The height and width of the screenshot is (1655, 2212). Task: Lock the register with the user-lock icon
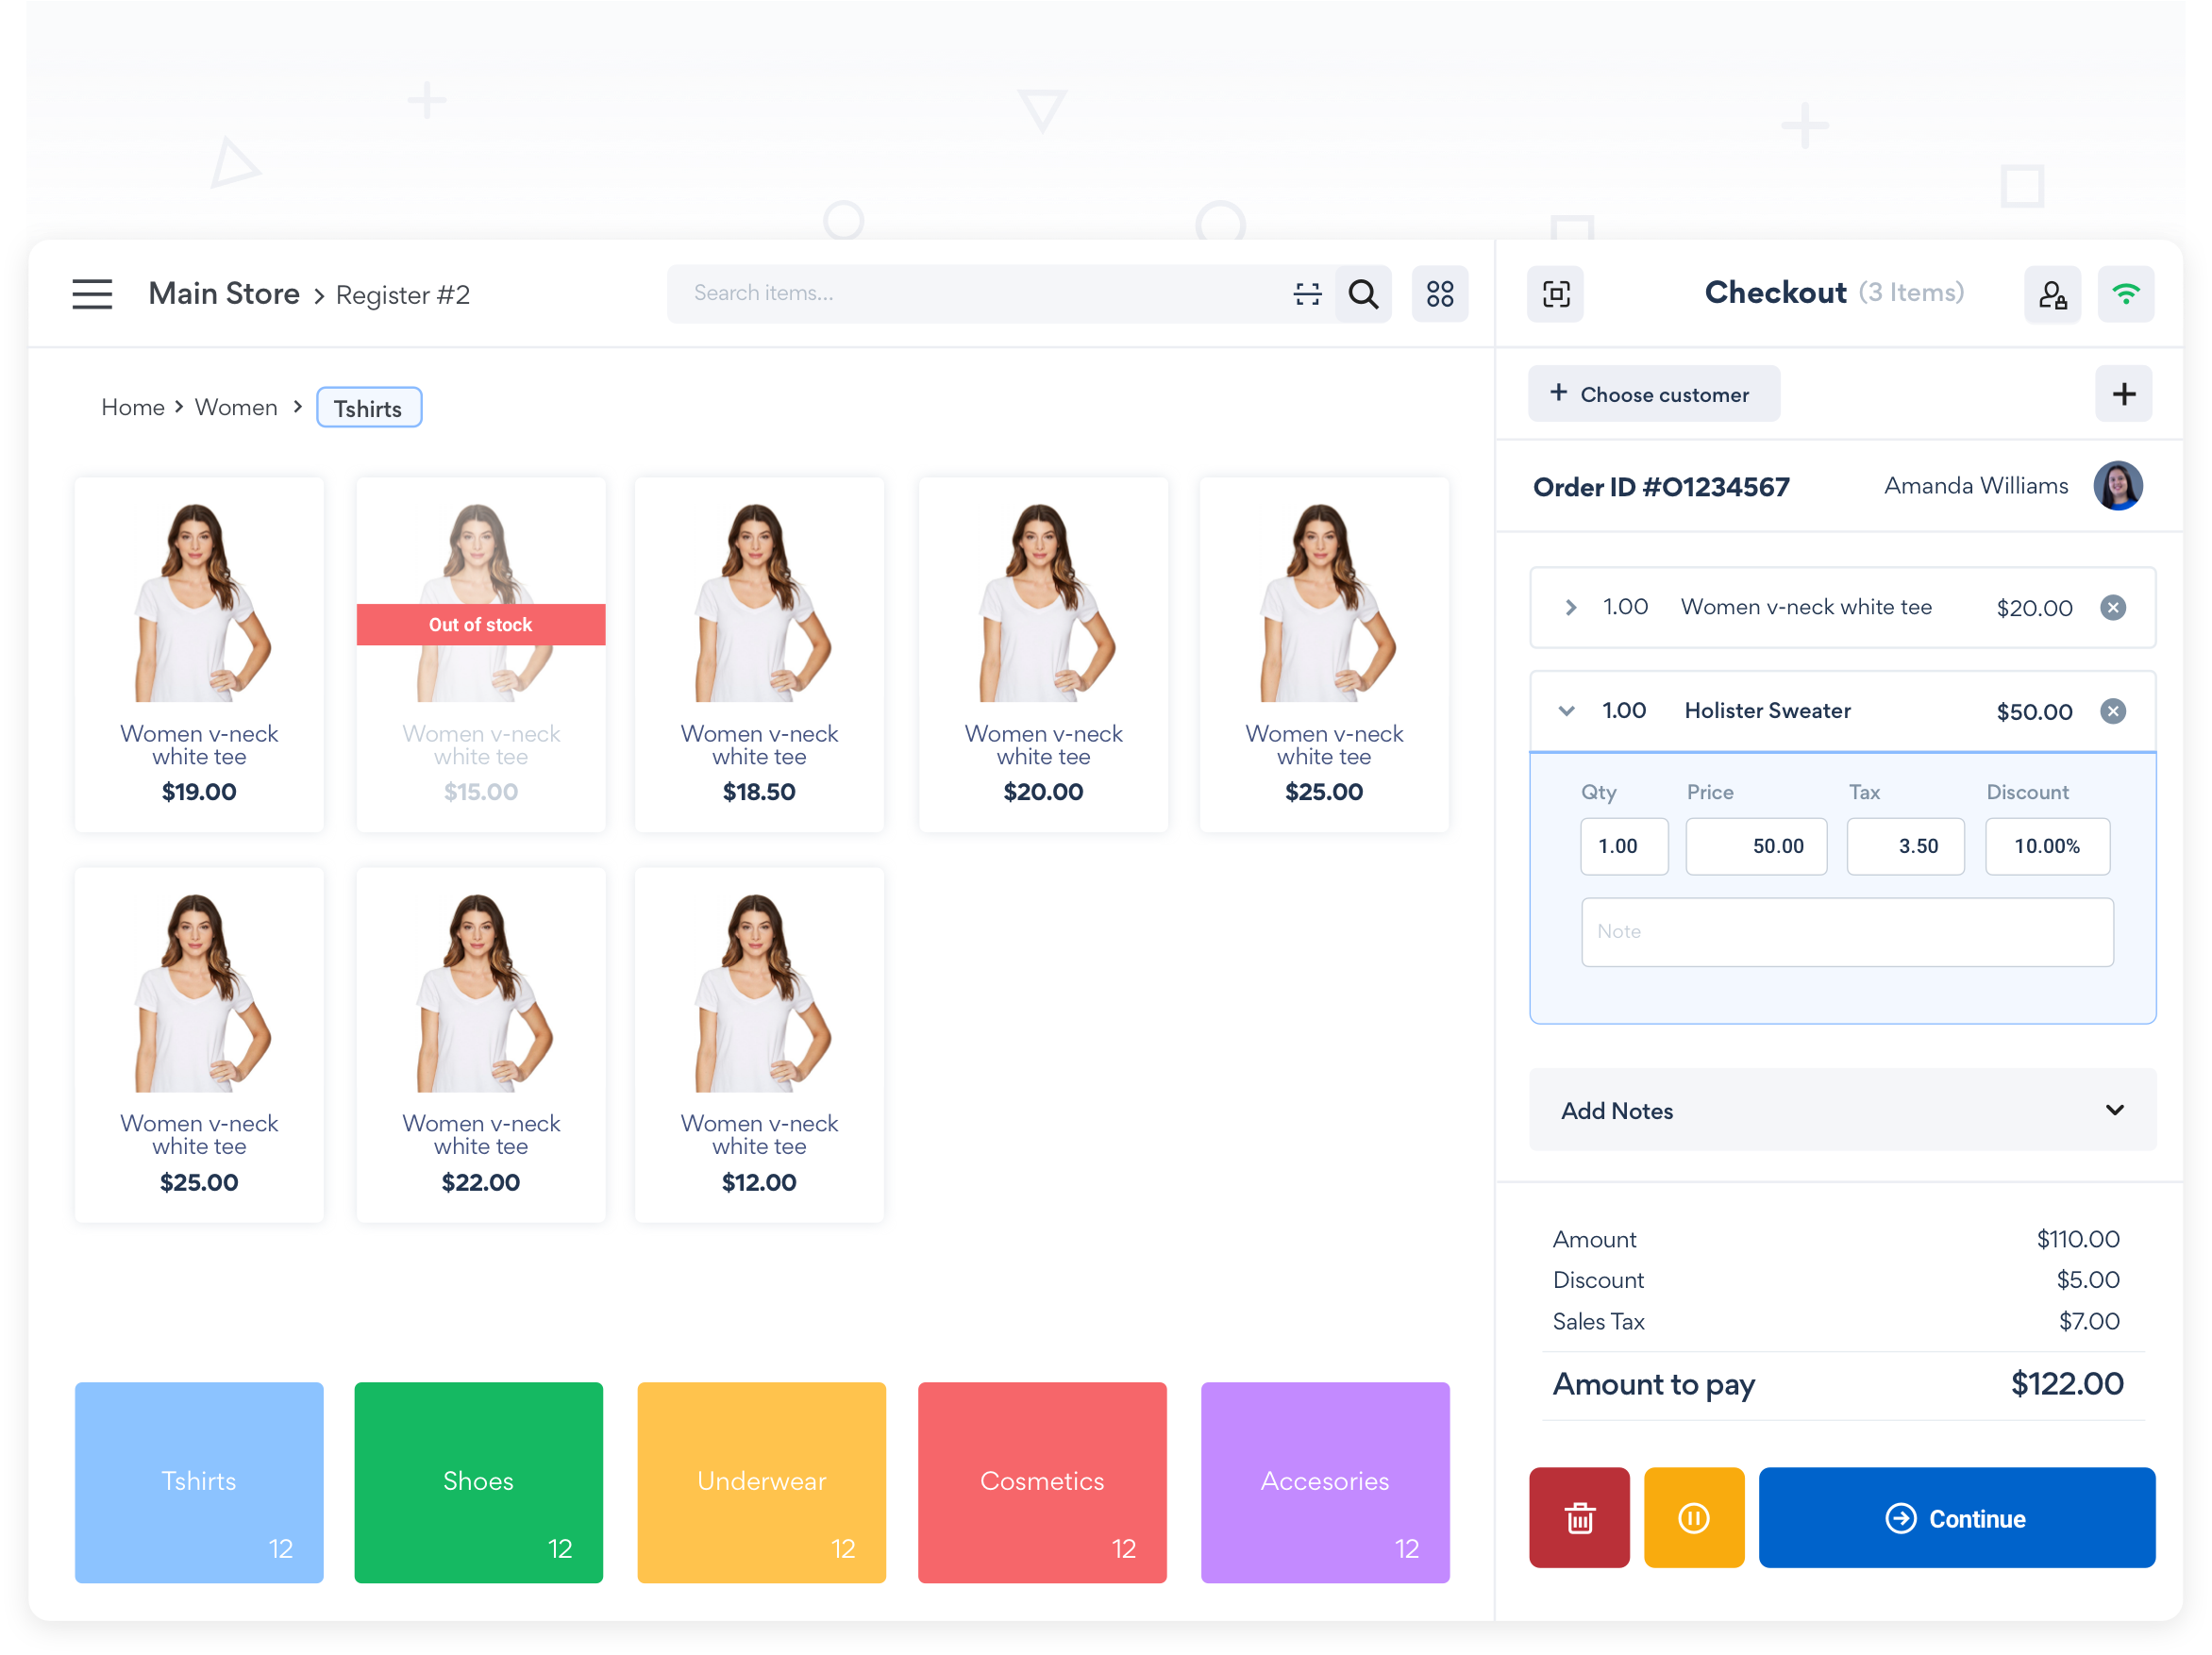[2053, 293]
